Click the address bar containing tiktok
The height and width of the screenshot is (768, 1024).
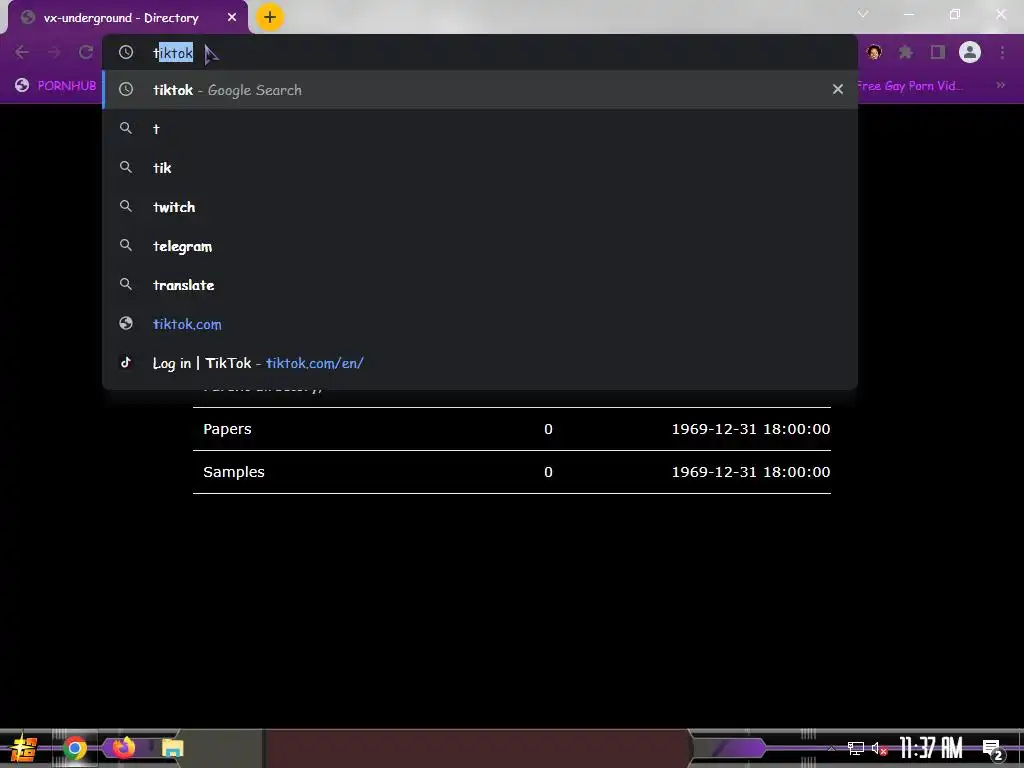click(480, 52)
